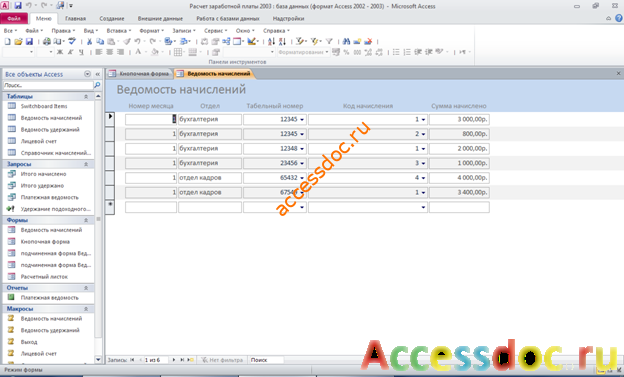This screenshot has width=624, height=377.
Task: Open the Все объекты Access dropdown
Action: click(x=88, y=74)
